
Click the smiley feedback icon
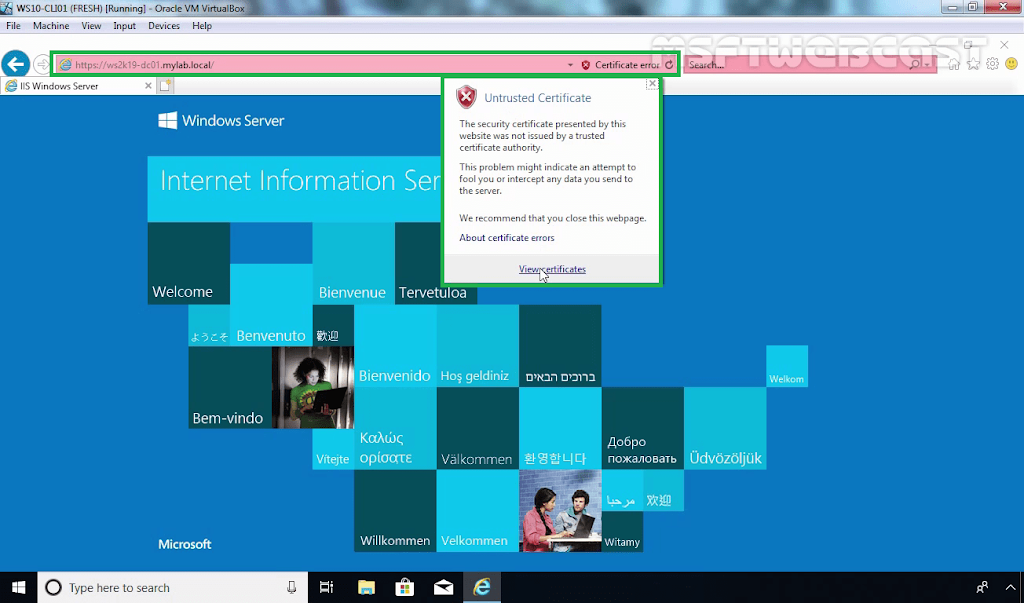(x=1012, y=64)
